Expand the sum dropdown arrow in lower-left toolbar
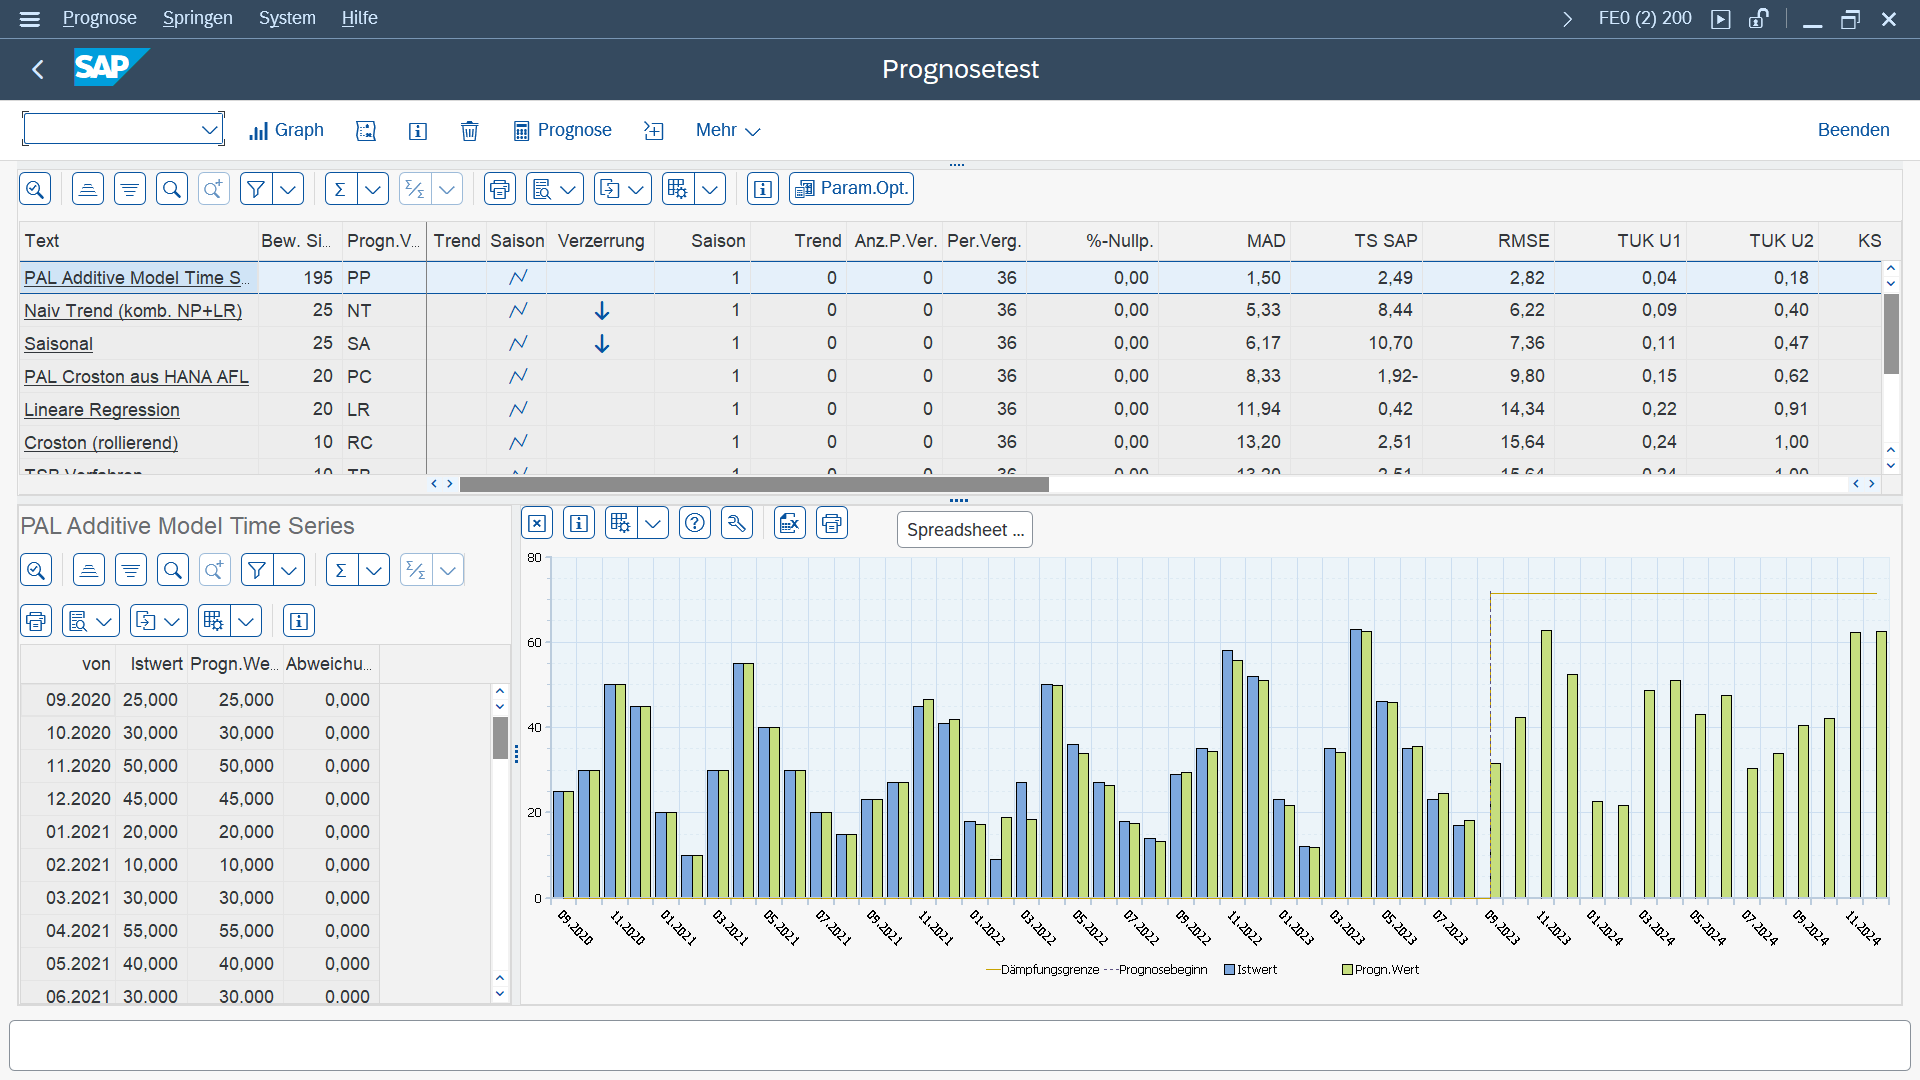1920x1080 pixels. click(374, 570)
